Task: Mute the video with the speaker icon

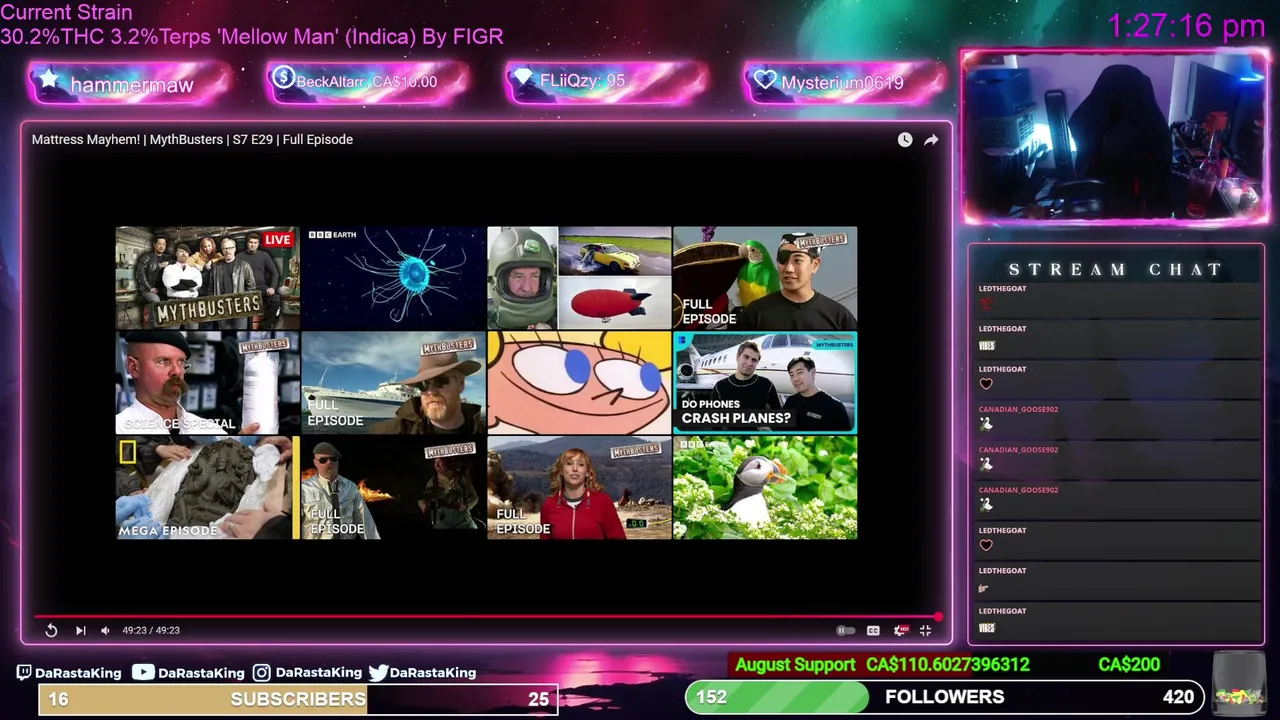Action: tap(105, 630)
